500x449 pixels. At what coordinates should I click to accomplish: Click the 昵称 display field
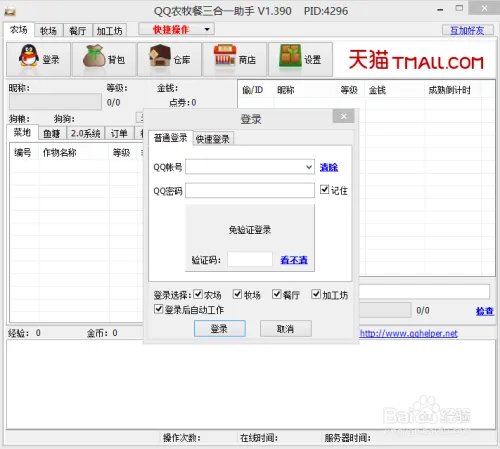pyautogui.click(x=55, y=102)
